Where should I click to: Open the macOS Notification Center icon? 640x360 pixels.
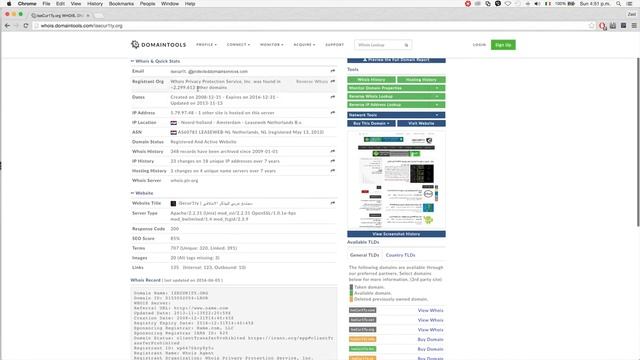[630, 4]
